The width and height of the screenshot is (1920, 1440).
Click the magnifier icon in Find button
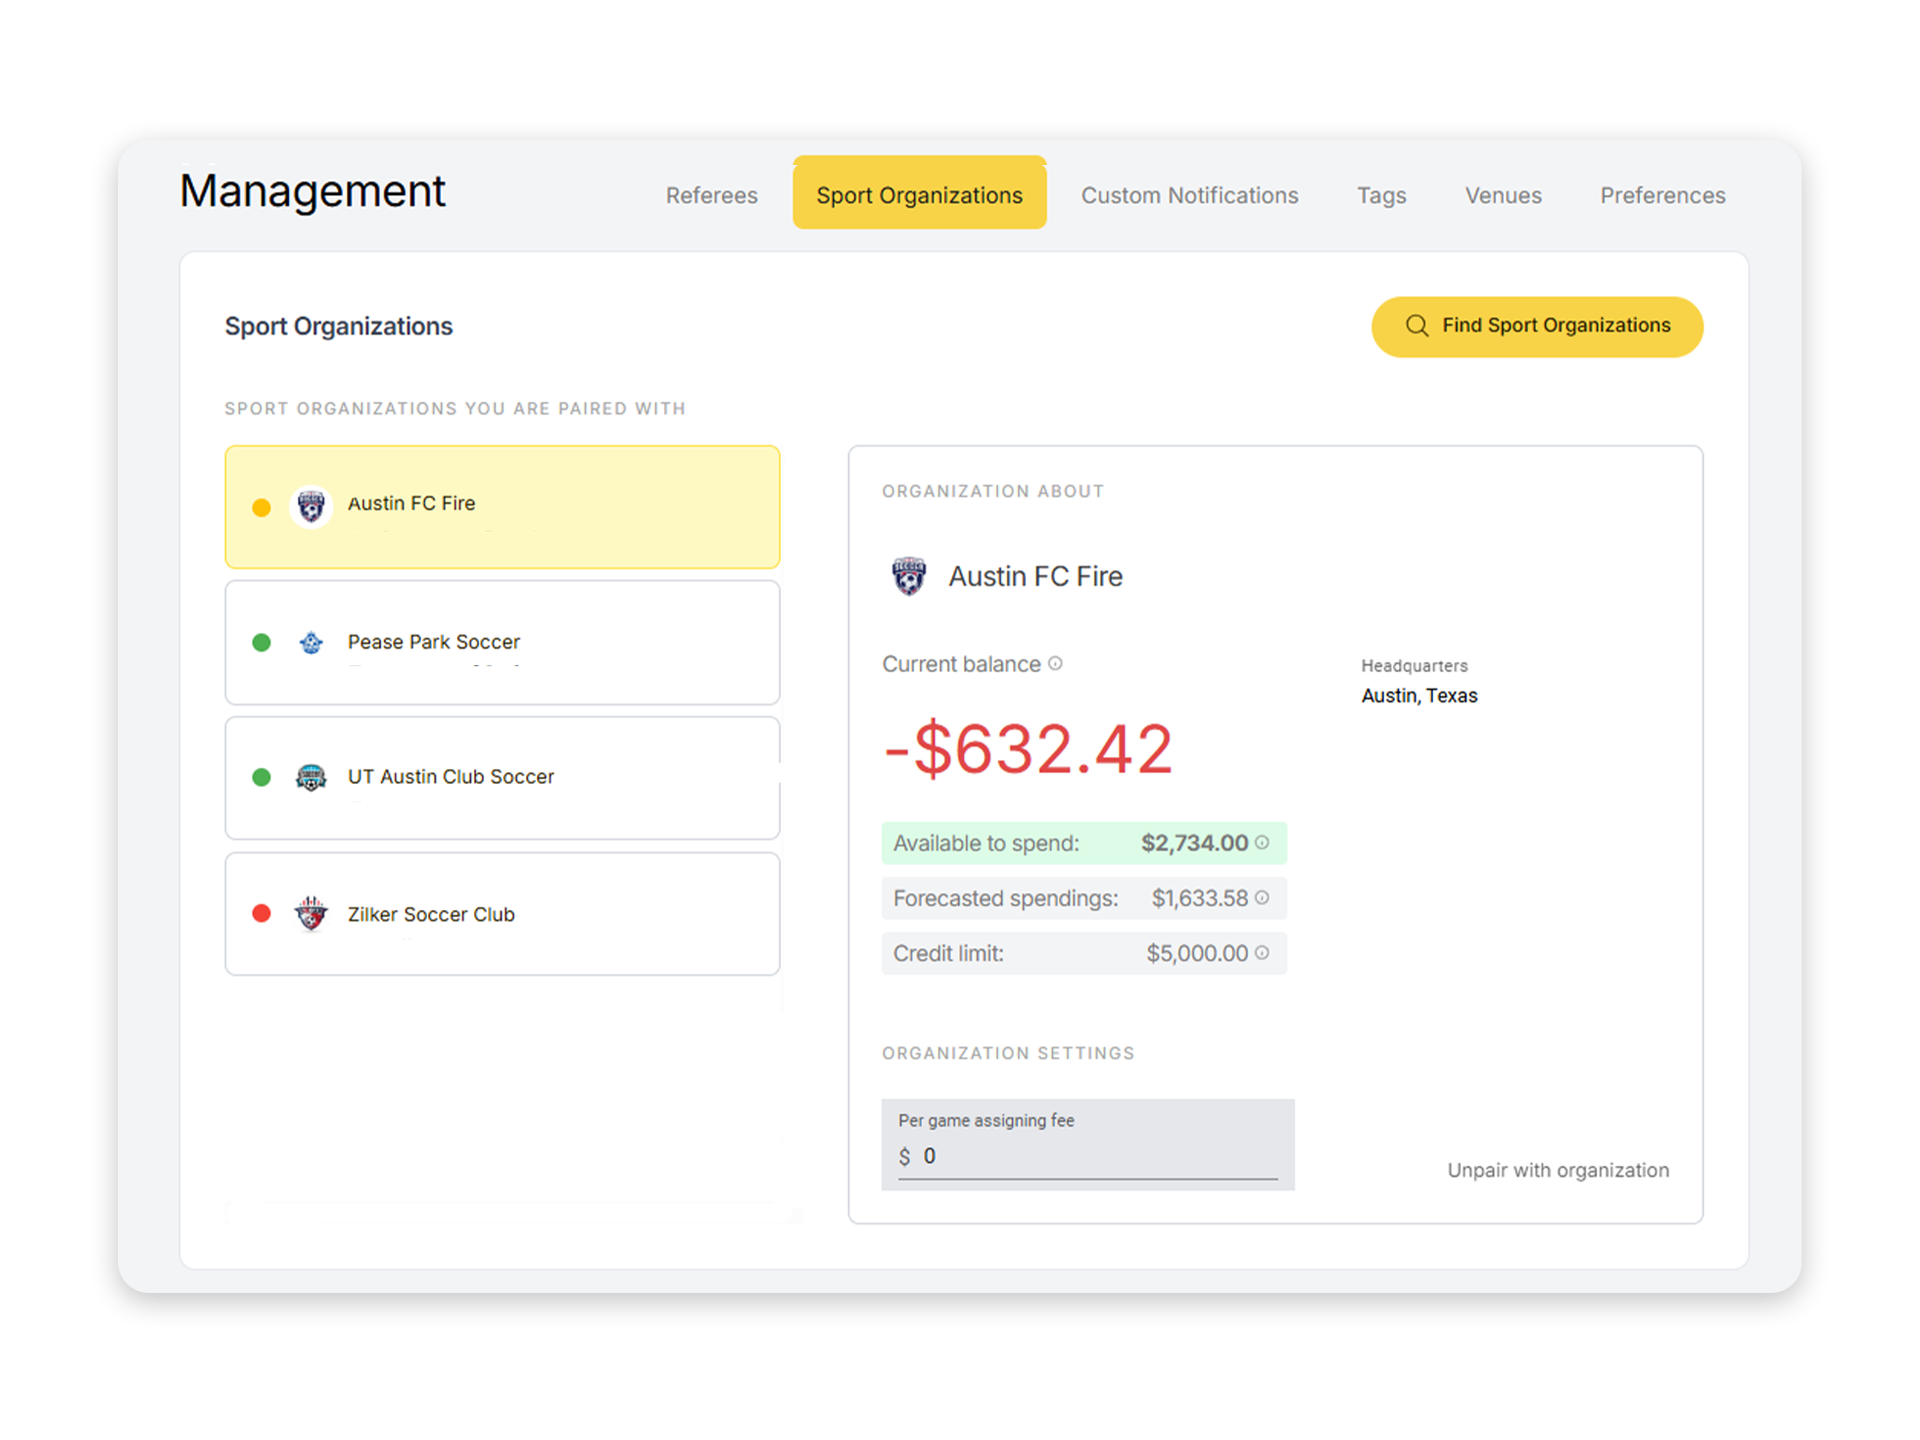tap(1416, 326)
